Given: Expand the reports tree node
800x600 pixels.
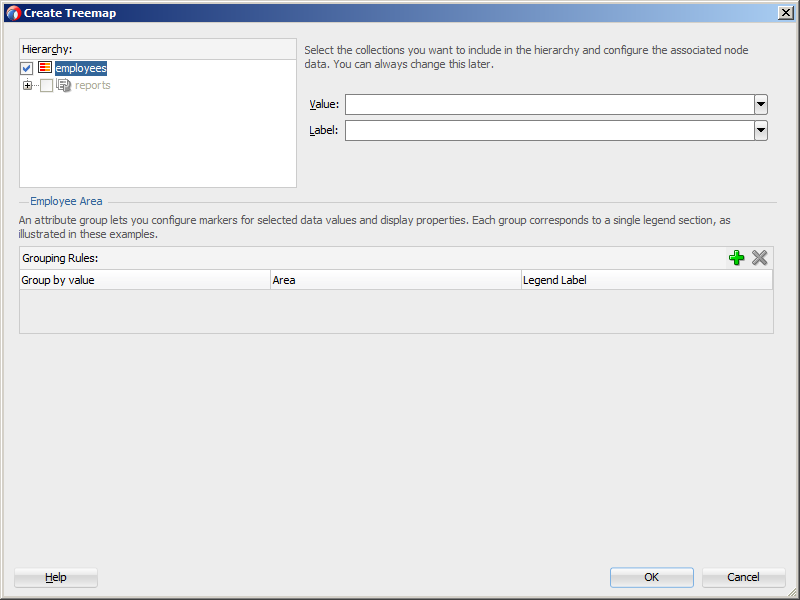Looking at the screenshot, I should coord(27,86).
